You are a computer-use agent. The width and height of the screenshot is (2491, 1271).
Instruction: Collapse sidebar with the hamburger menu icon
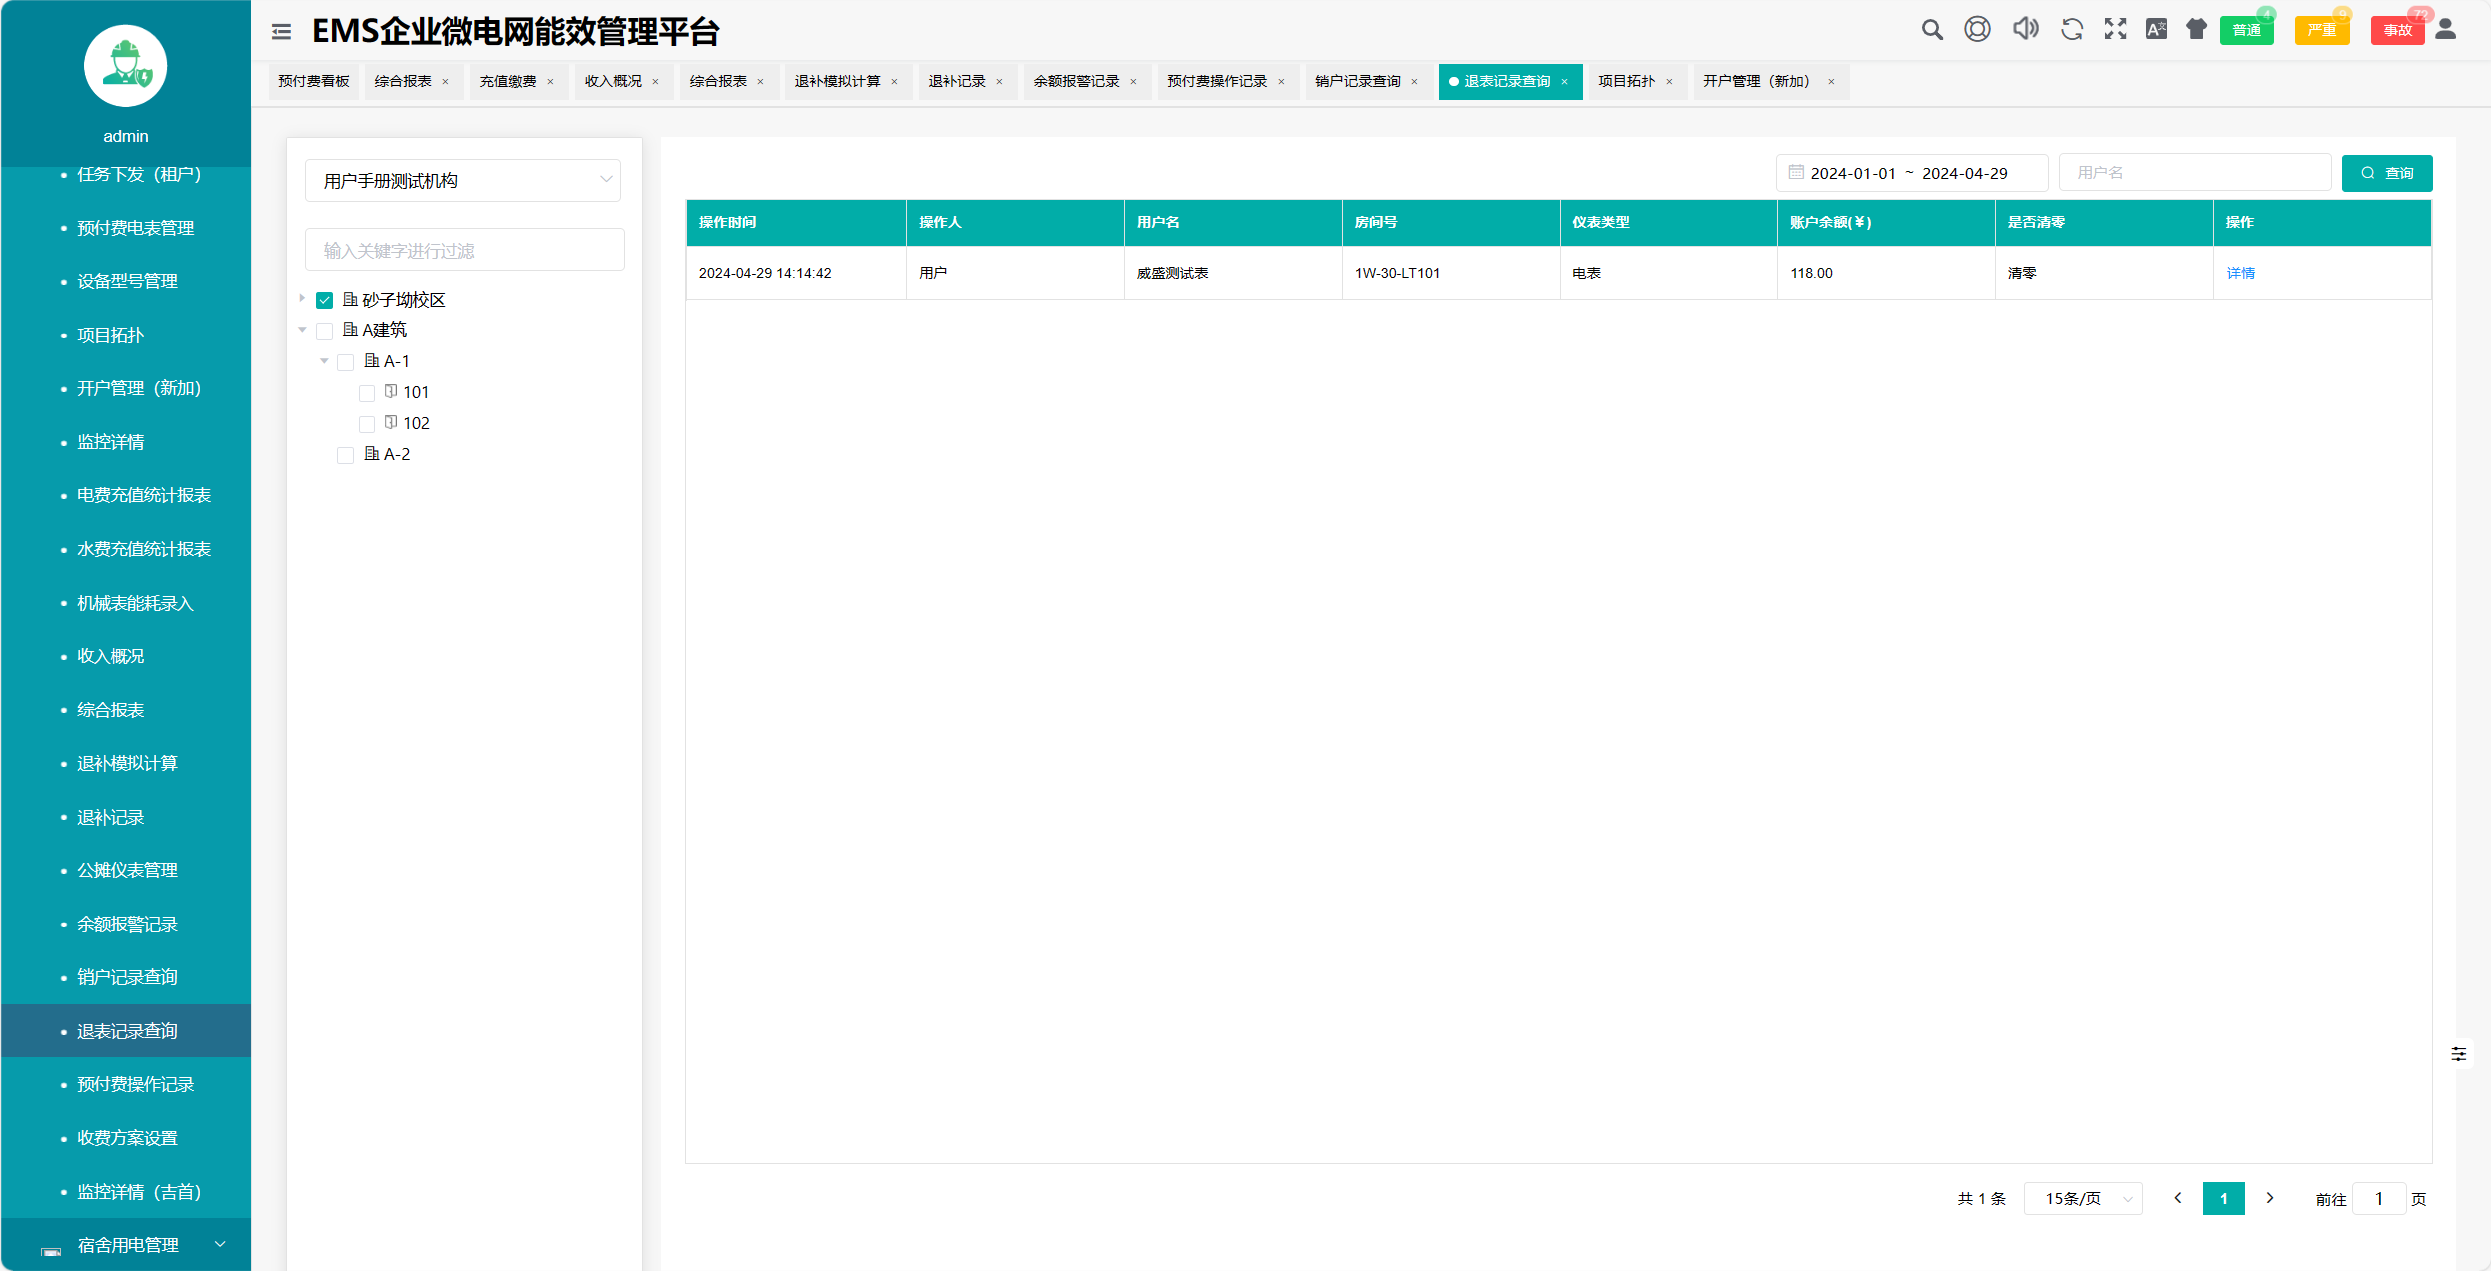[281, 32]
